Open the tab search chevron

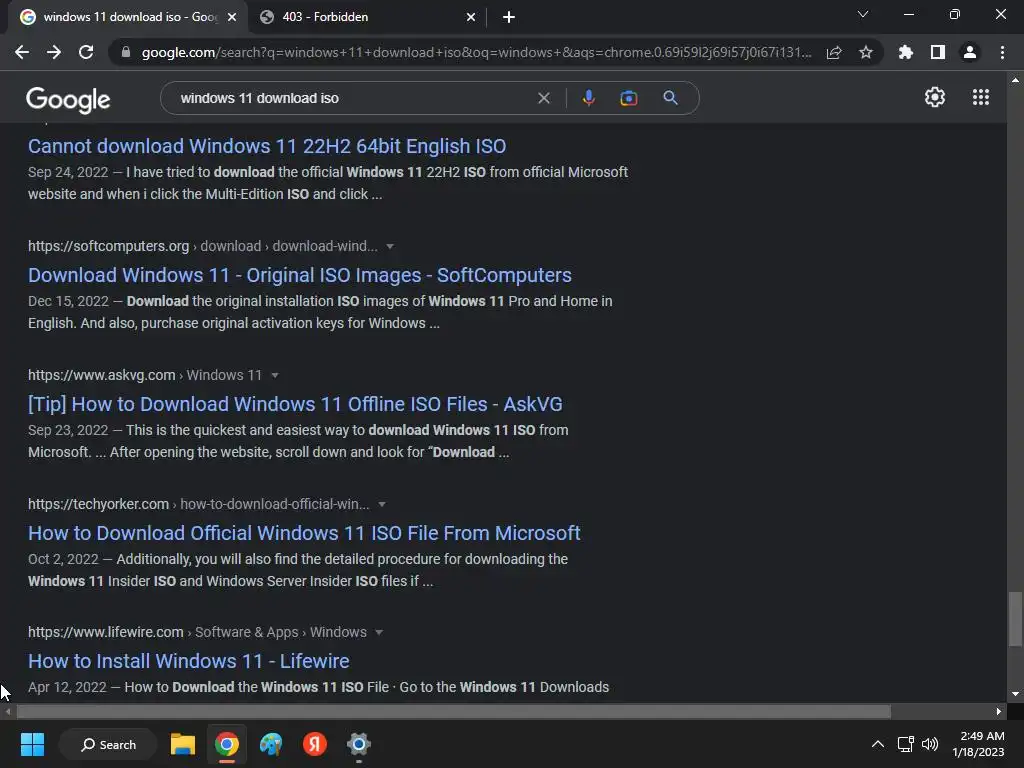[x=863, y=14]
